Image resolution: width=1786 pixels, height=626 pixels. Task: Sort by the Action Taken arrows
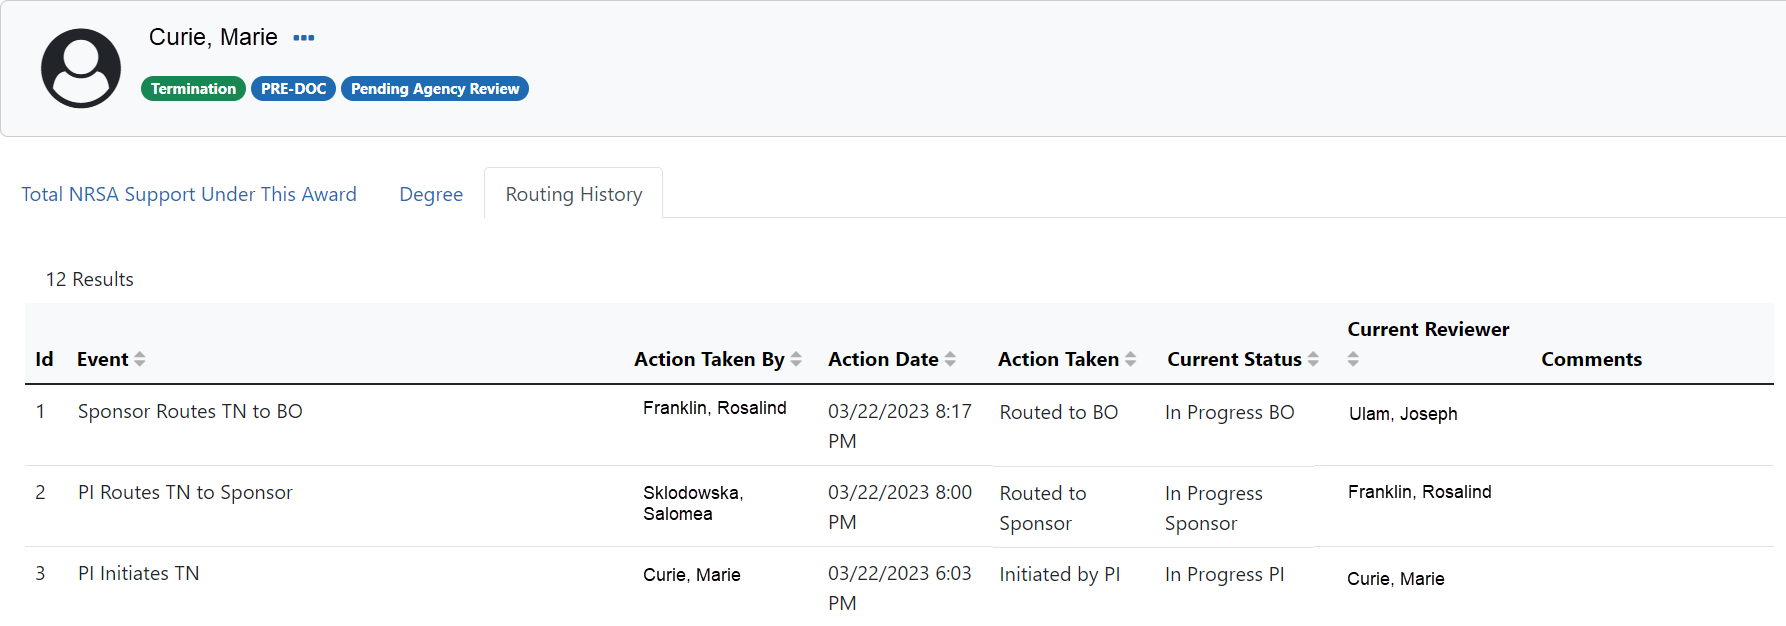(1130, 359)
